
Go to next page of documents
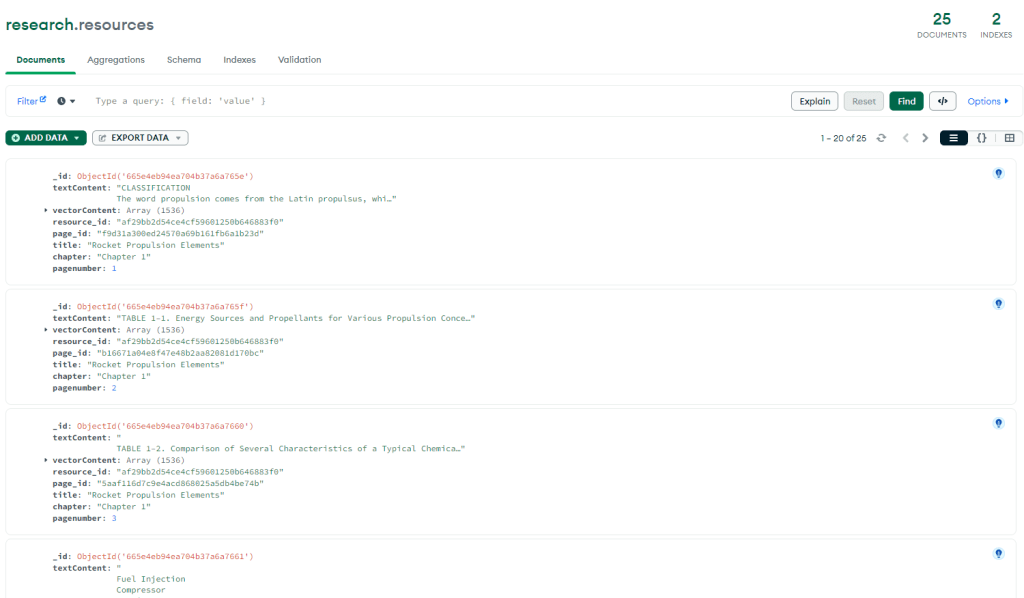925,138
